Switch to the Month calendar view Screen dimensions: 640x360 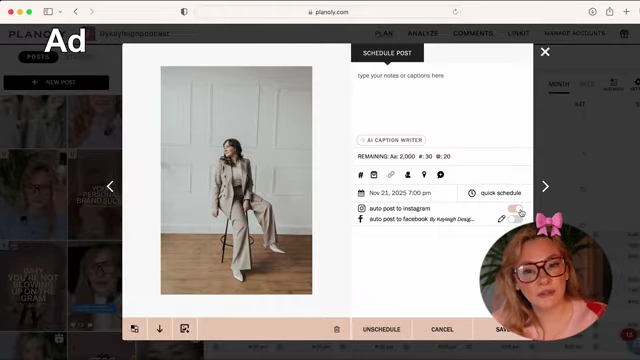click(559, 84)
